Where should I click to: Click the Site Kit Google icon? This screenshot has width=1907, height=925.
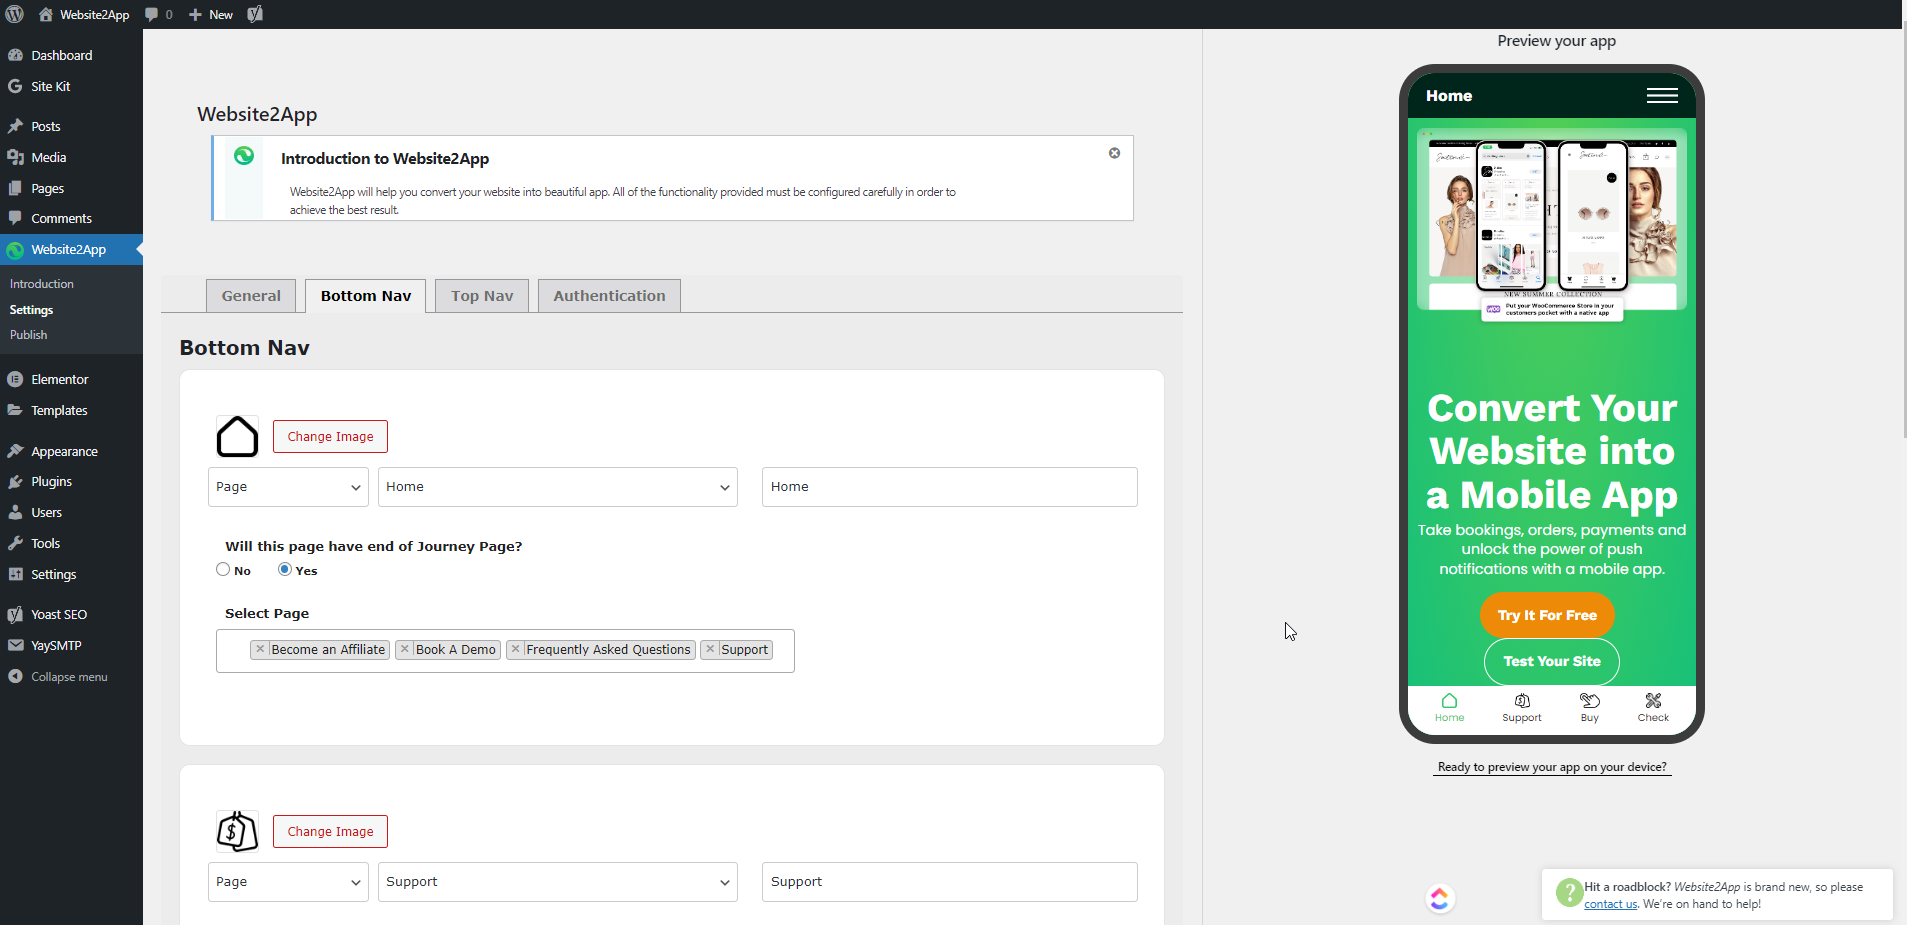15,86
